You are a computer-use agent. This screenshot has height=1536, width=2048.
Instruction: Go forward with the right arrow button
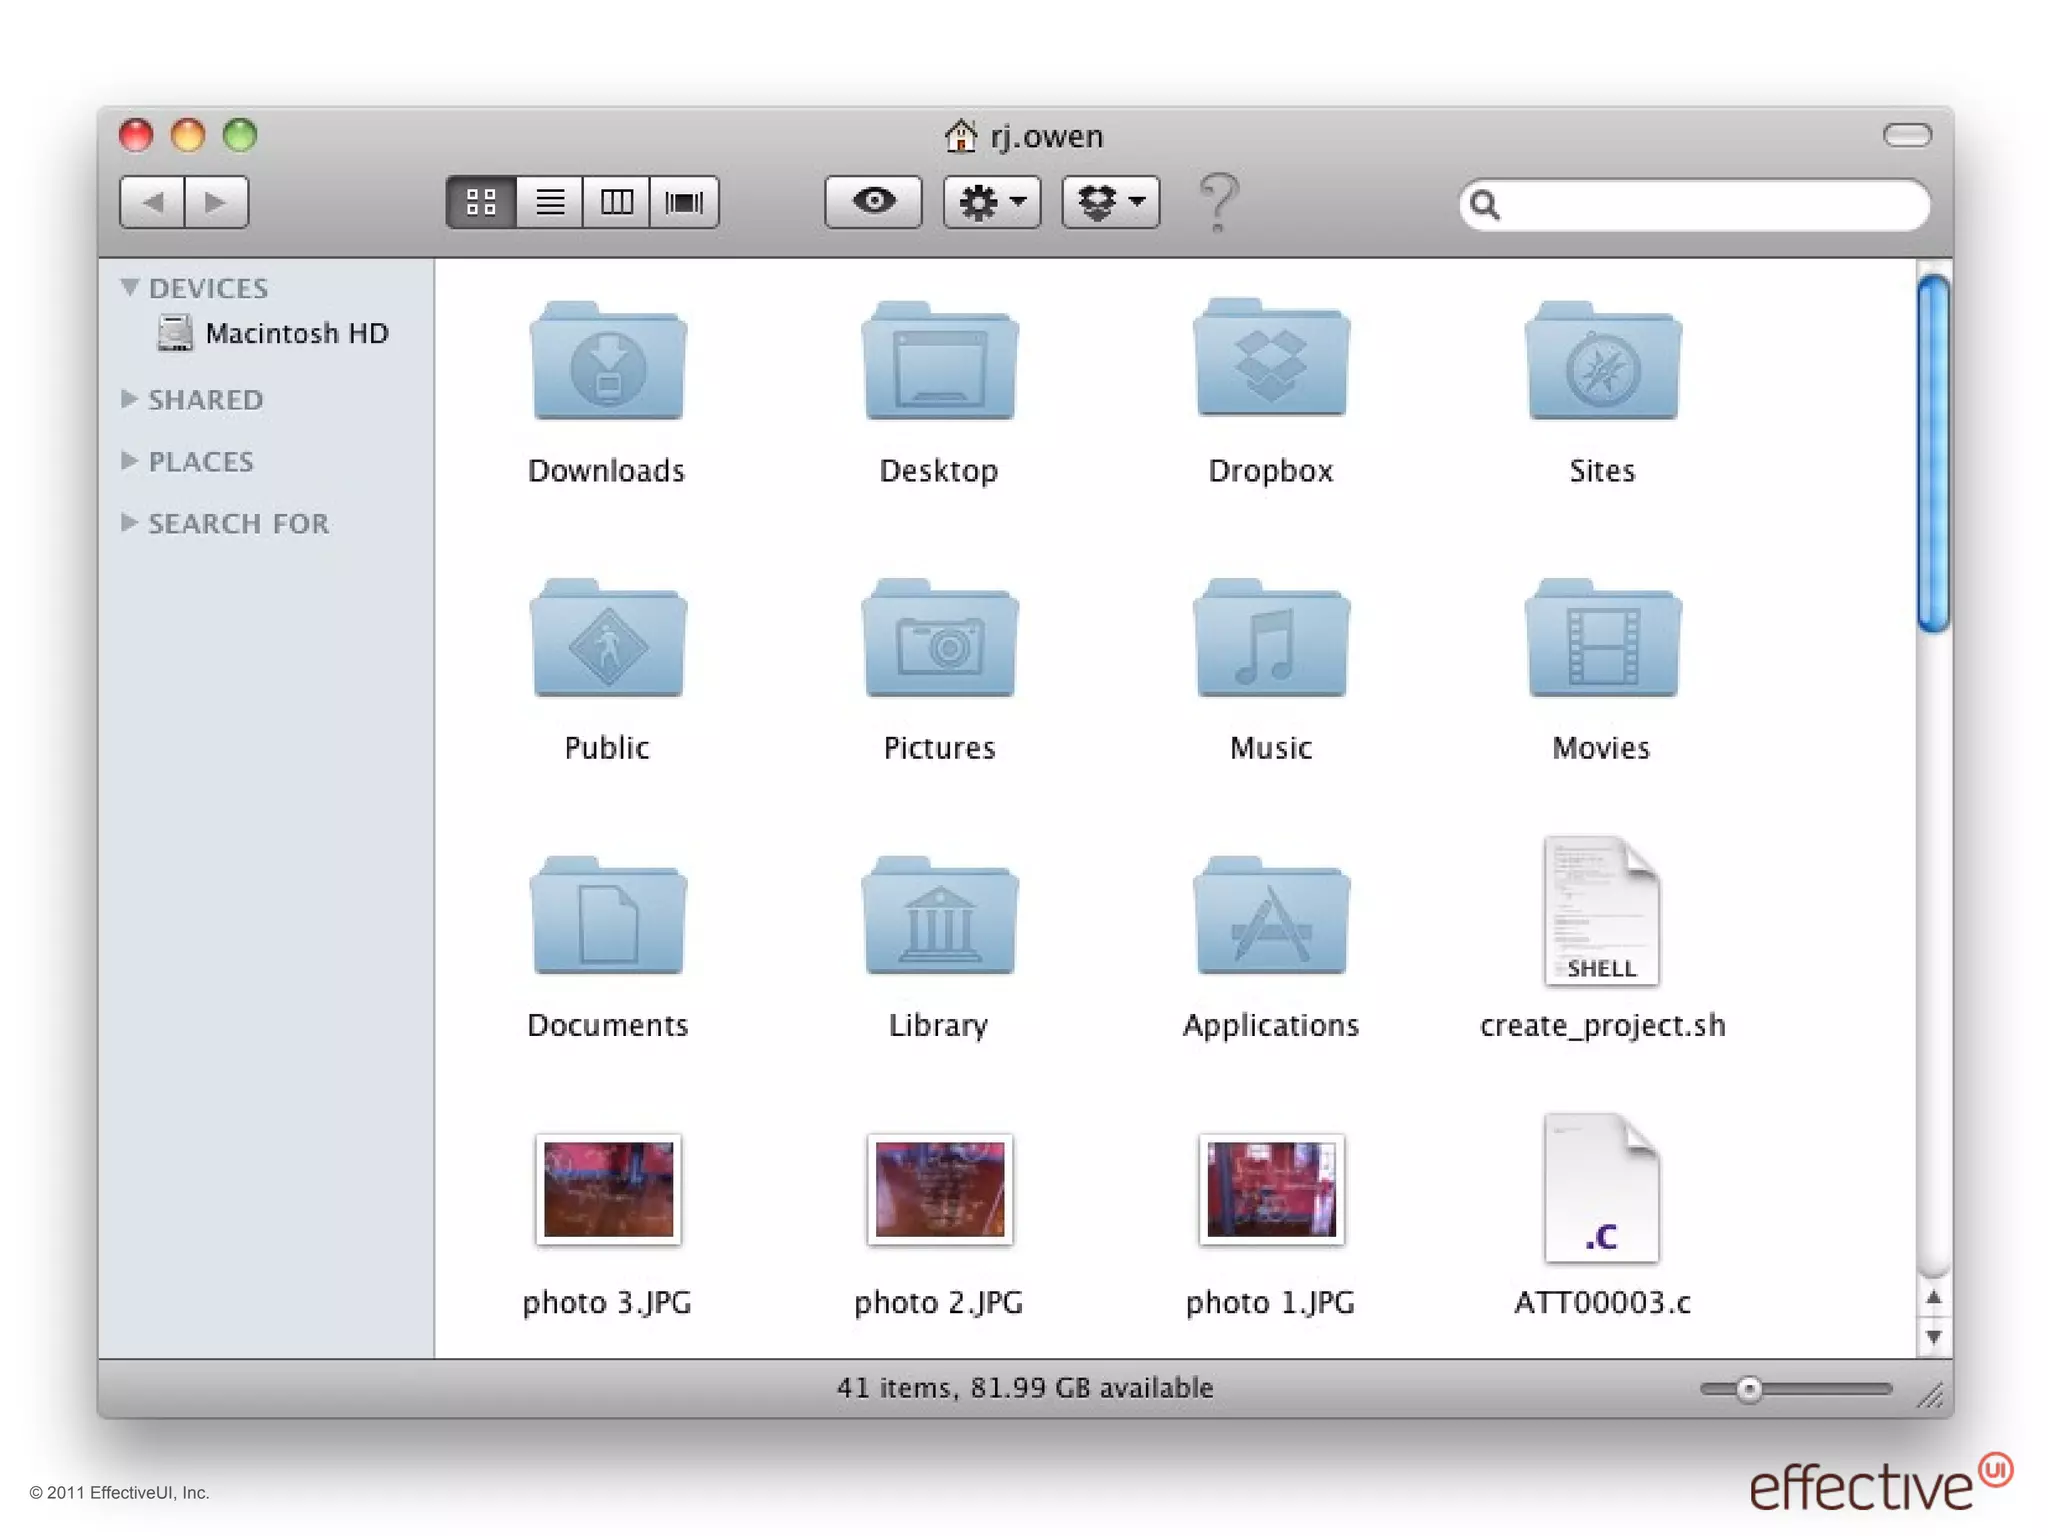[x=216, y=202]
